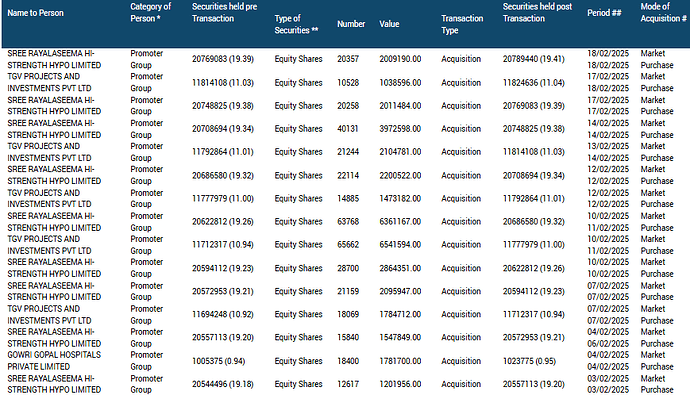Select number cell 40131
Image resolution: width=690 pixels, height=395 pixels.
coord(348,128)
